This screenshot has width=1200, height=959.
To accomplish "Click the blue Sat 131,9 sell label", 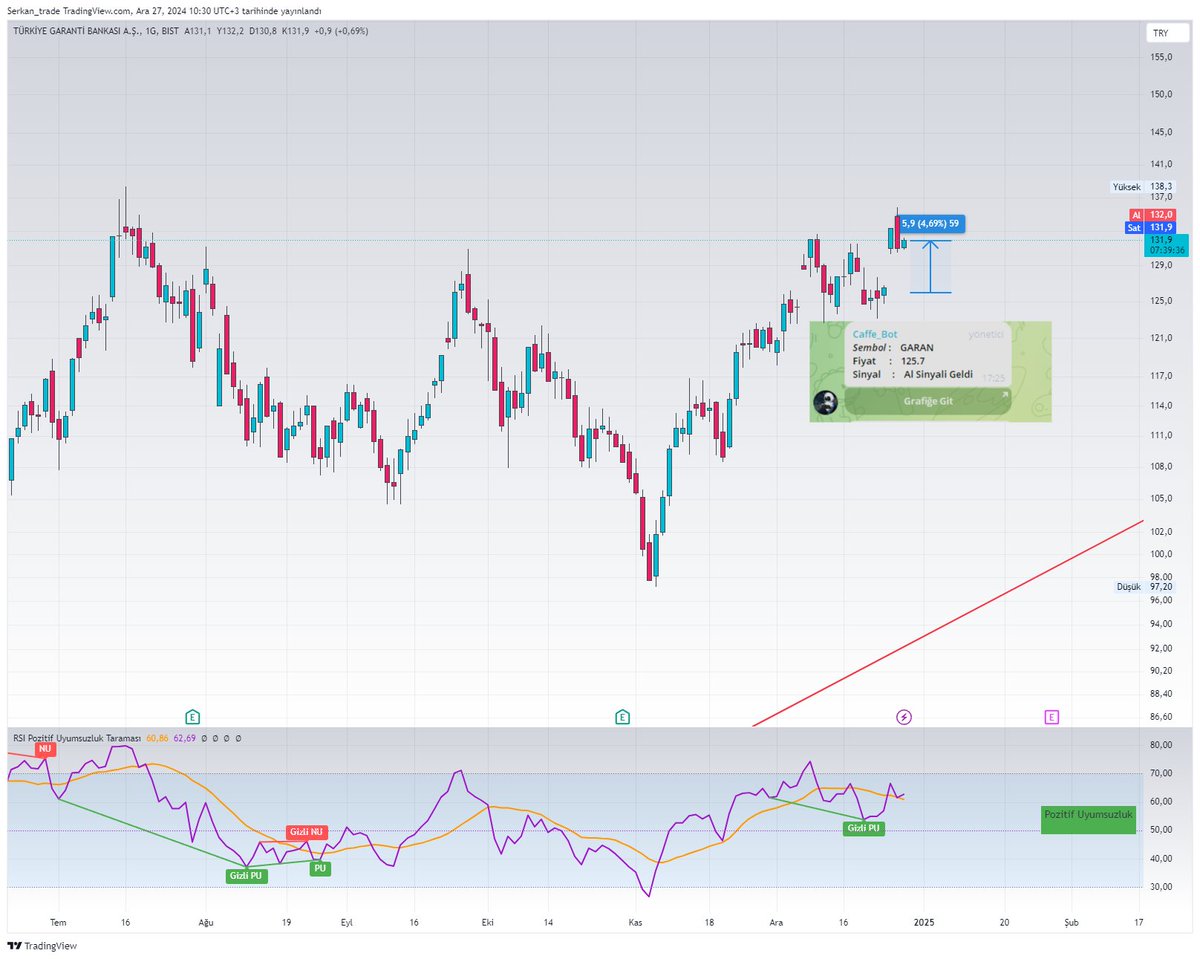I will [x=1152, y=227].
